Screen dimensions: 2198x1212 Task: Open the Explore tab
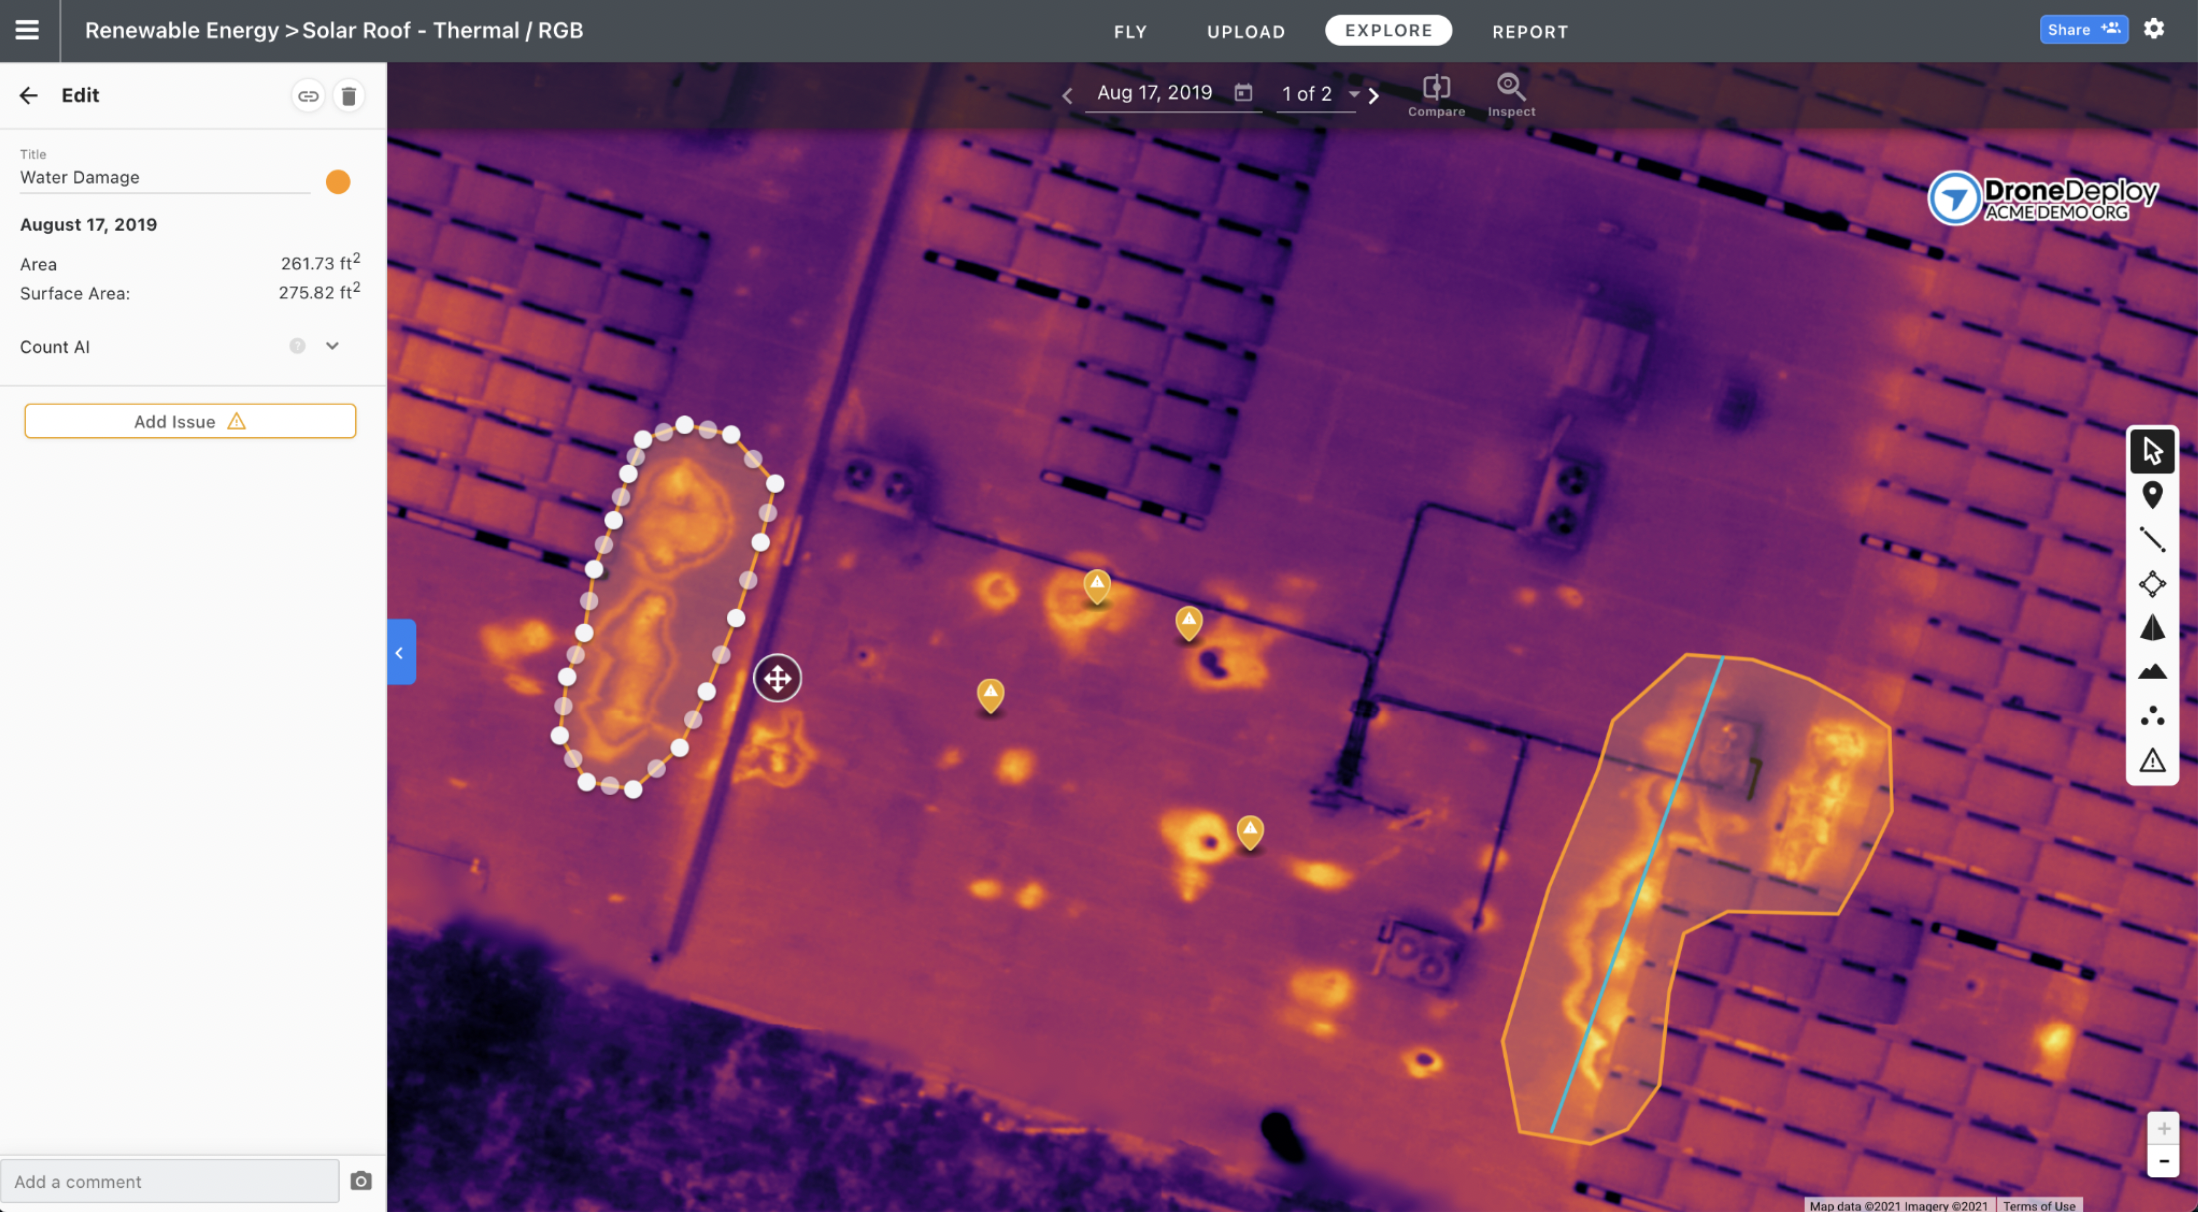(1388, 30)
